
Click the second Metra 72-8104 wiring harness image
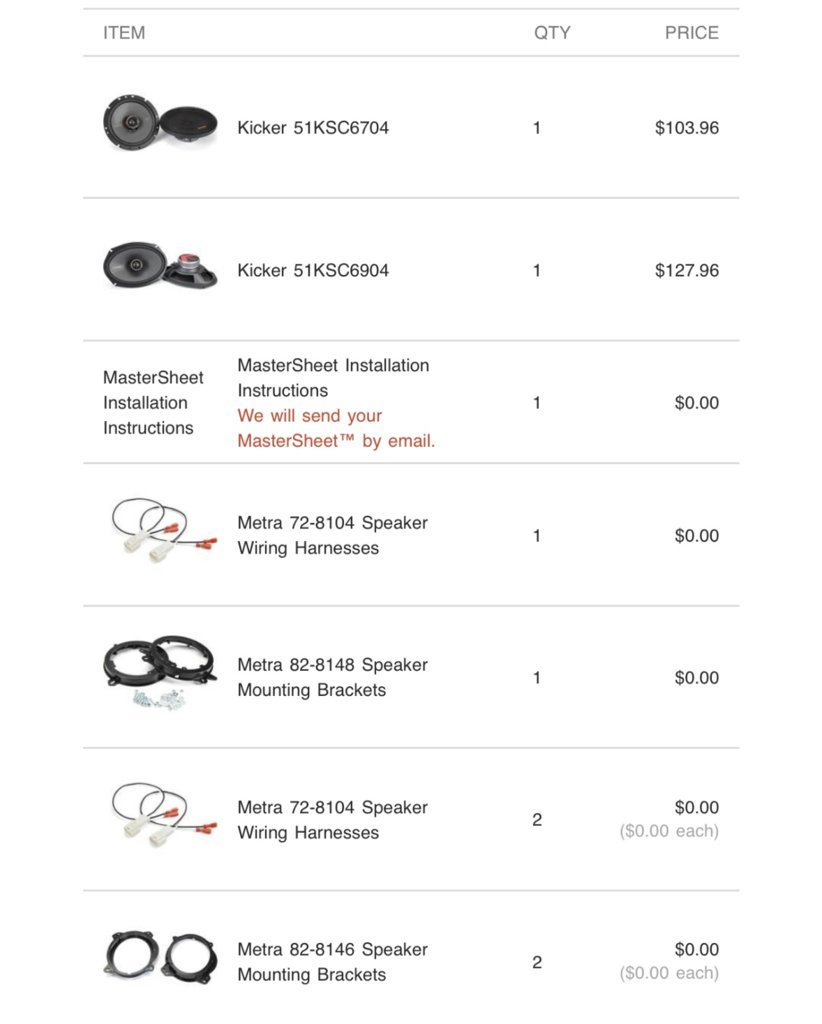pos(163,814)
